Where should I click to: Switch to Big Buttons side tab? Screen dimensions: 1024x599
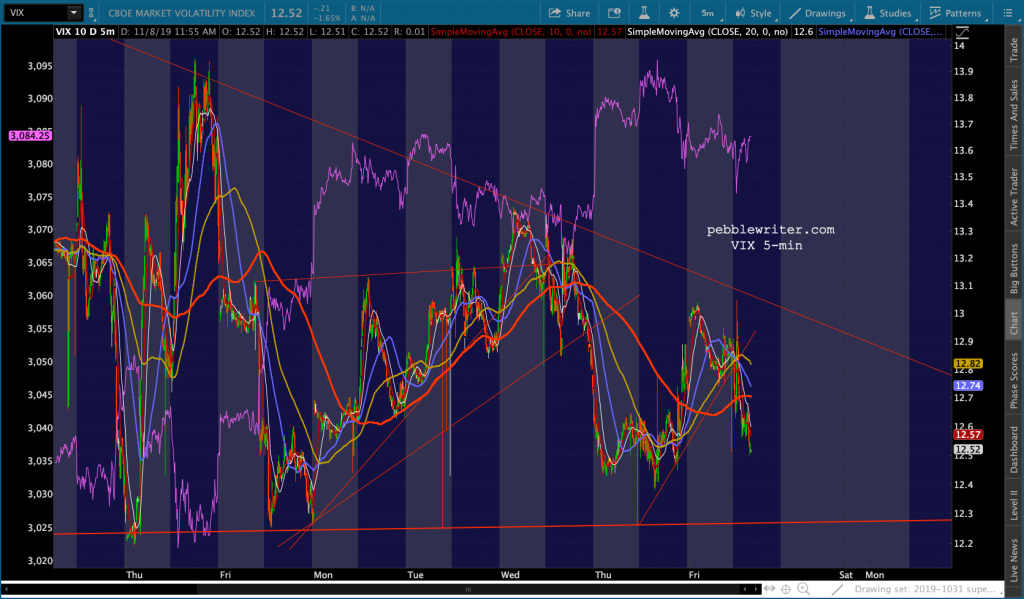[x=1014, y=268]
